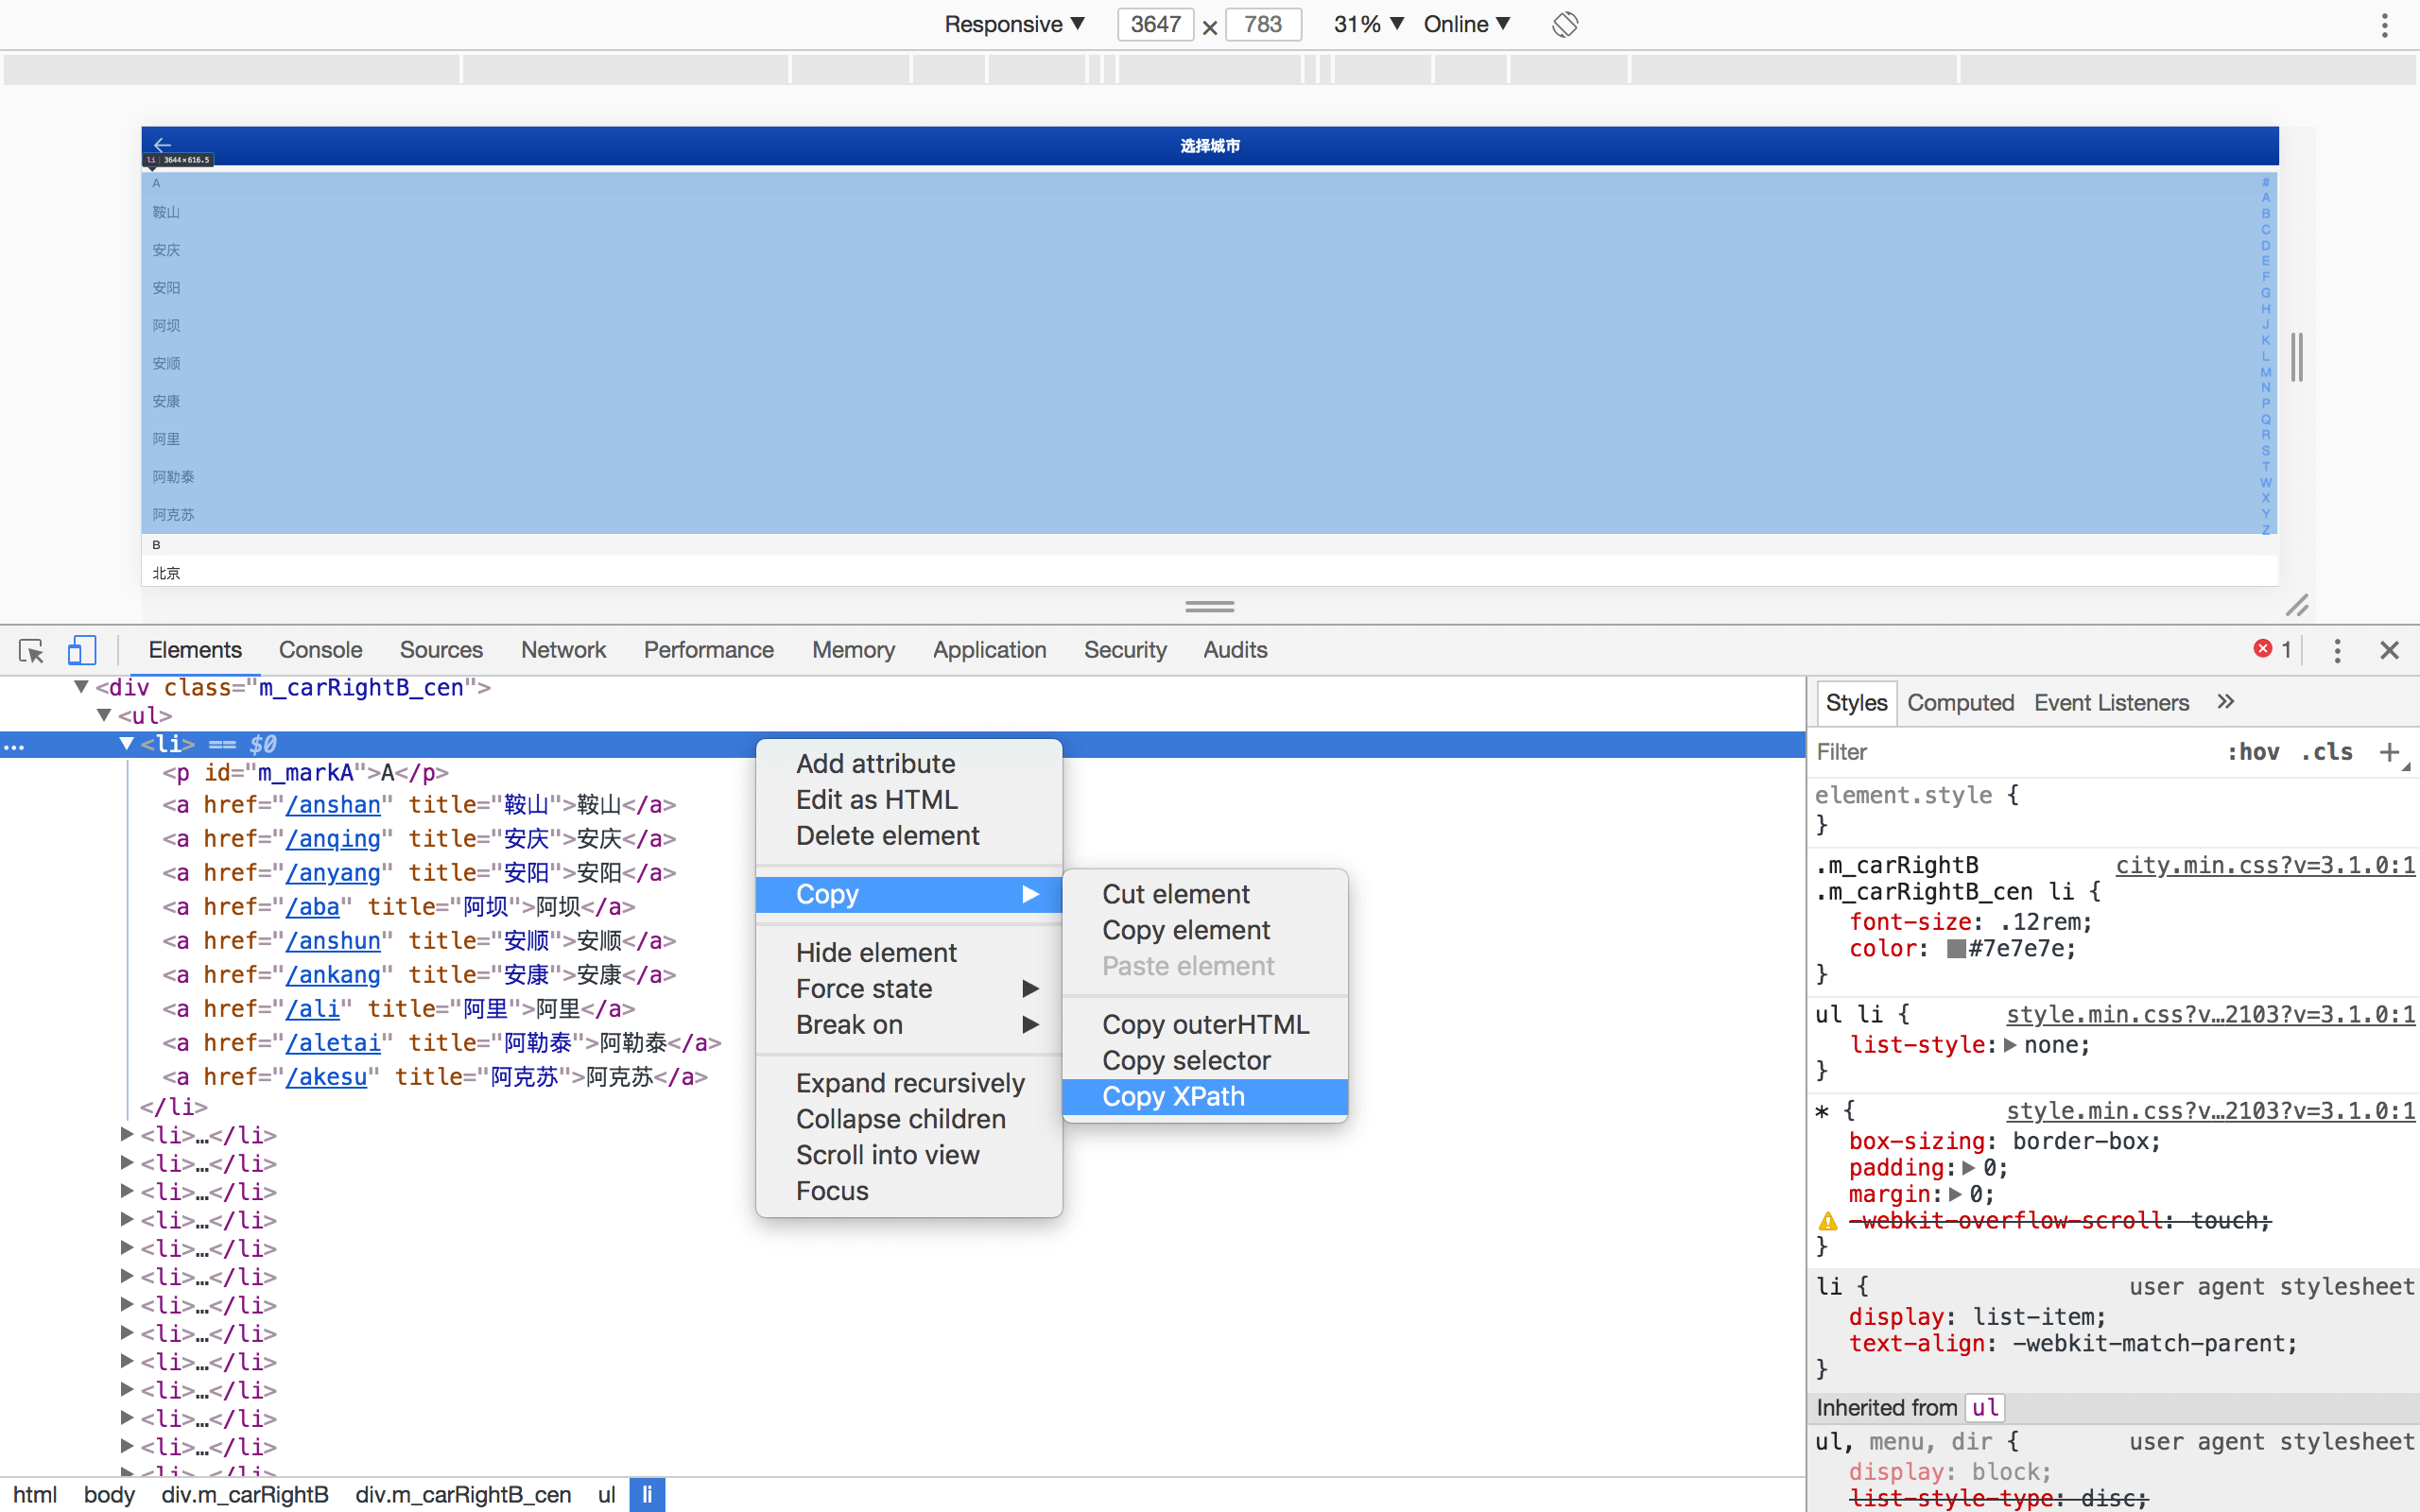Select Hide element in context menu
Image resolution: width=2420 pixels, height=1512 pixels.
[x=909, y=953]
